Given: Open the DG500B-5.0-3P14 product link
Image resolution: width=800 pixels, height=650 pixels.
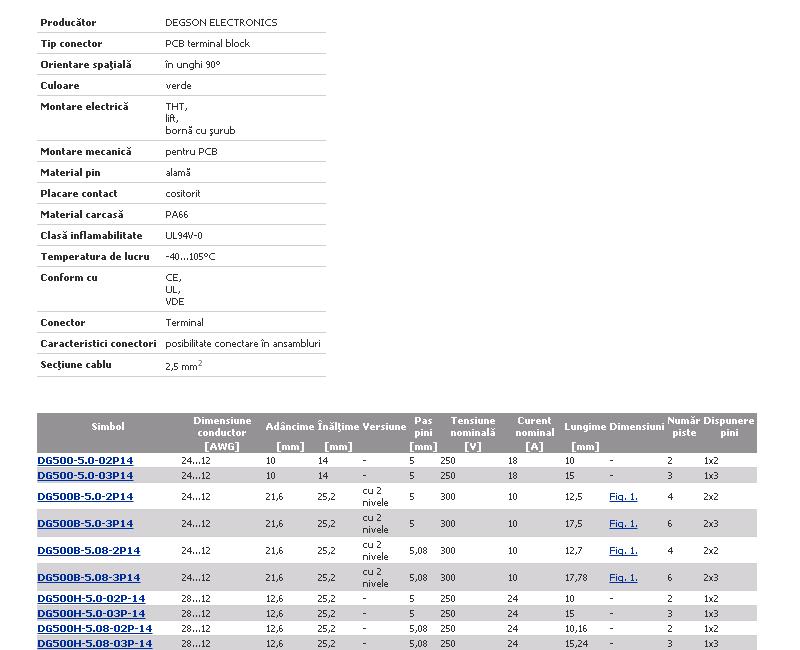Looking at the screenshot, I should [85, 523].
